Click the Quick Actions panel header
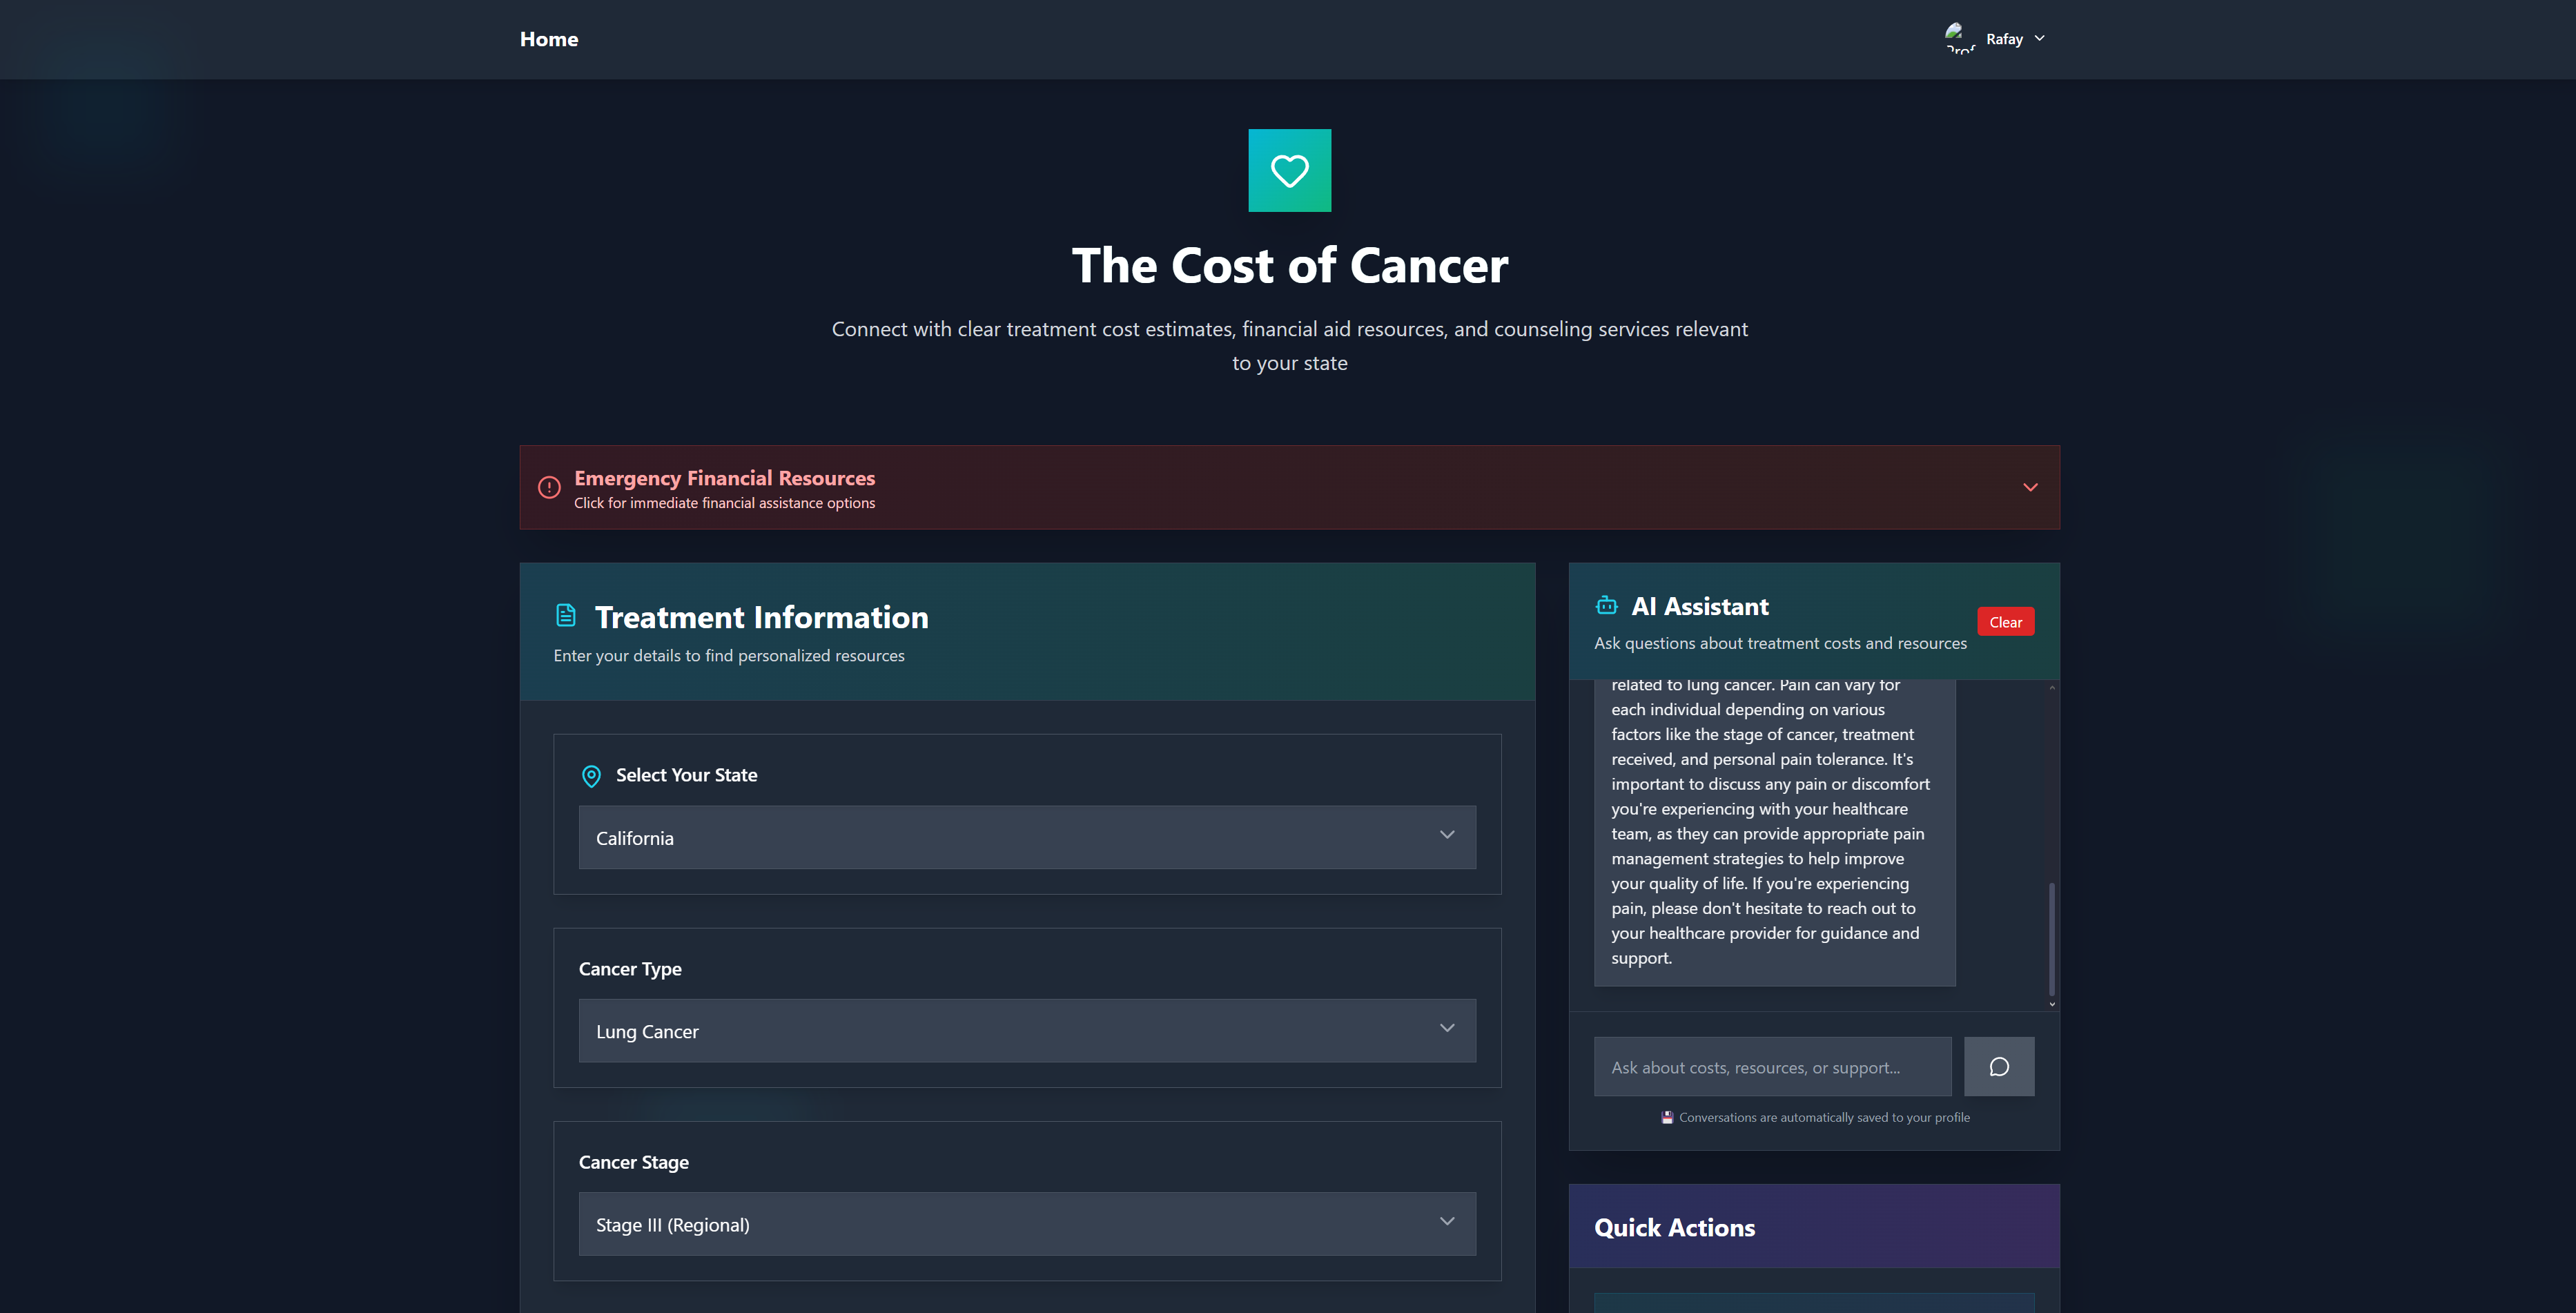Viewport: 2576px width, 1313px height. click(1674, 1227)
